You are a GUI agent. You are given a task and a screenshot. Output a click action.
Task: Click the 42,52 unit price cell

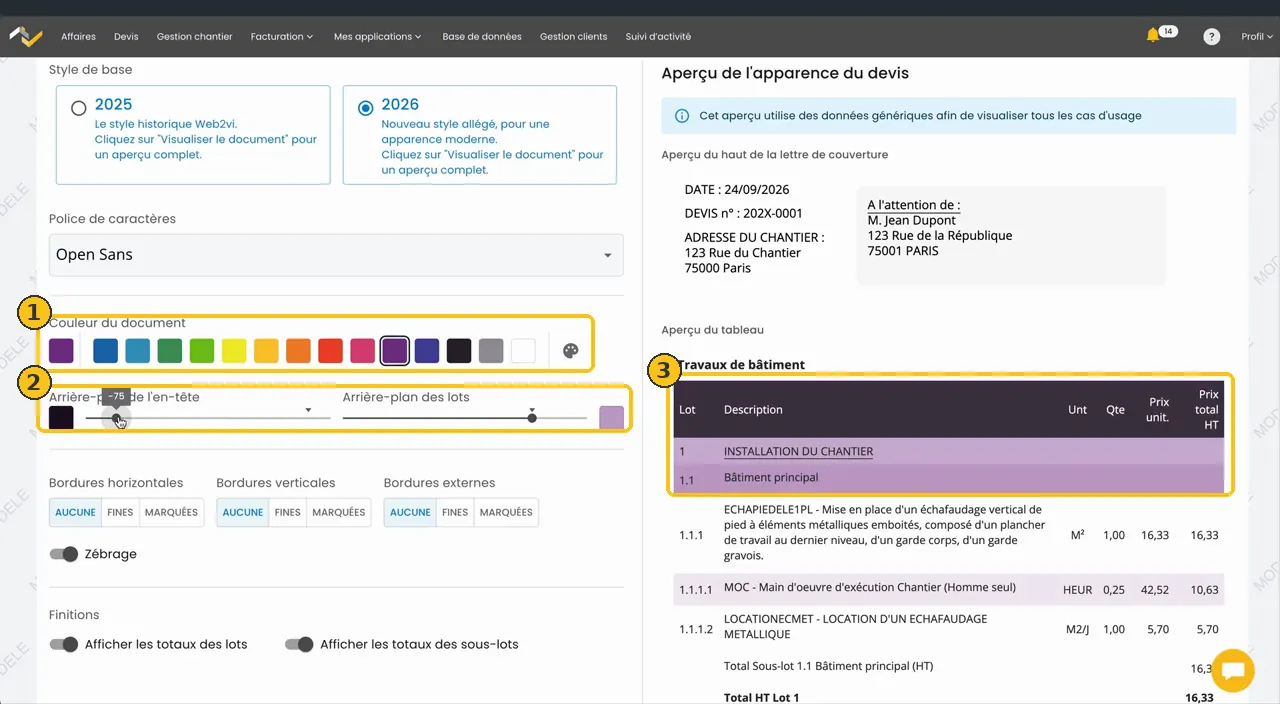coord(1155,590)
